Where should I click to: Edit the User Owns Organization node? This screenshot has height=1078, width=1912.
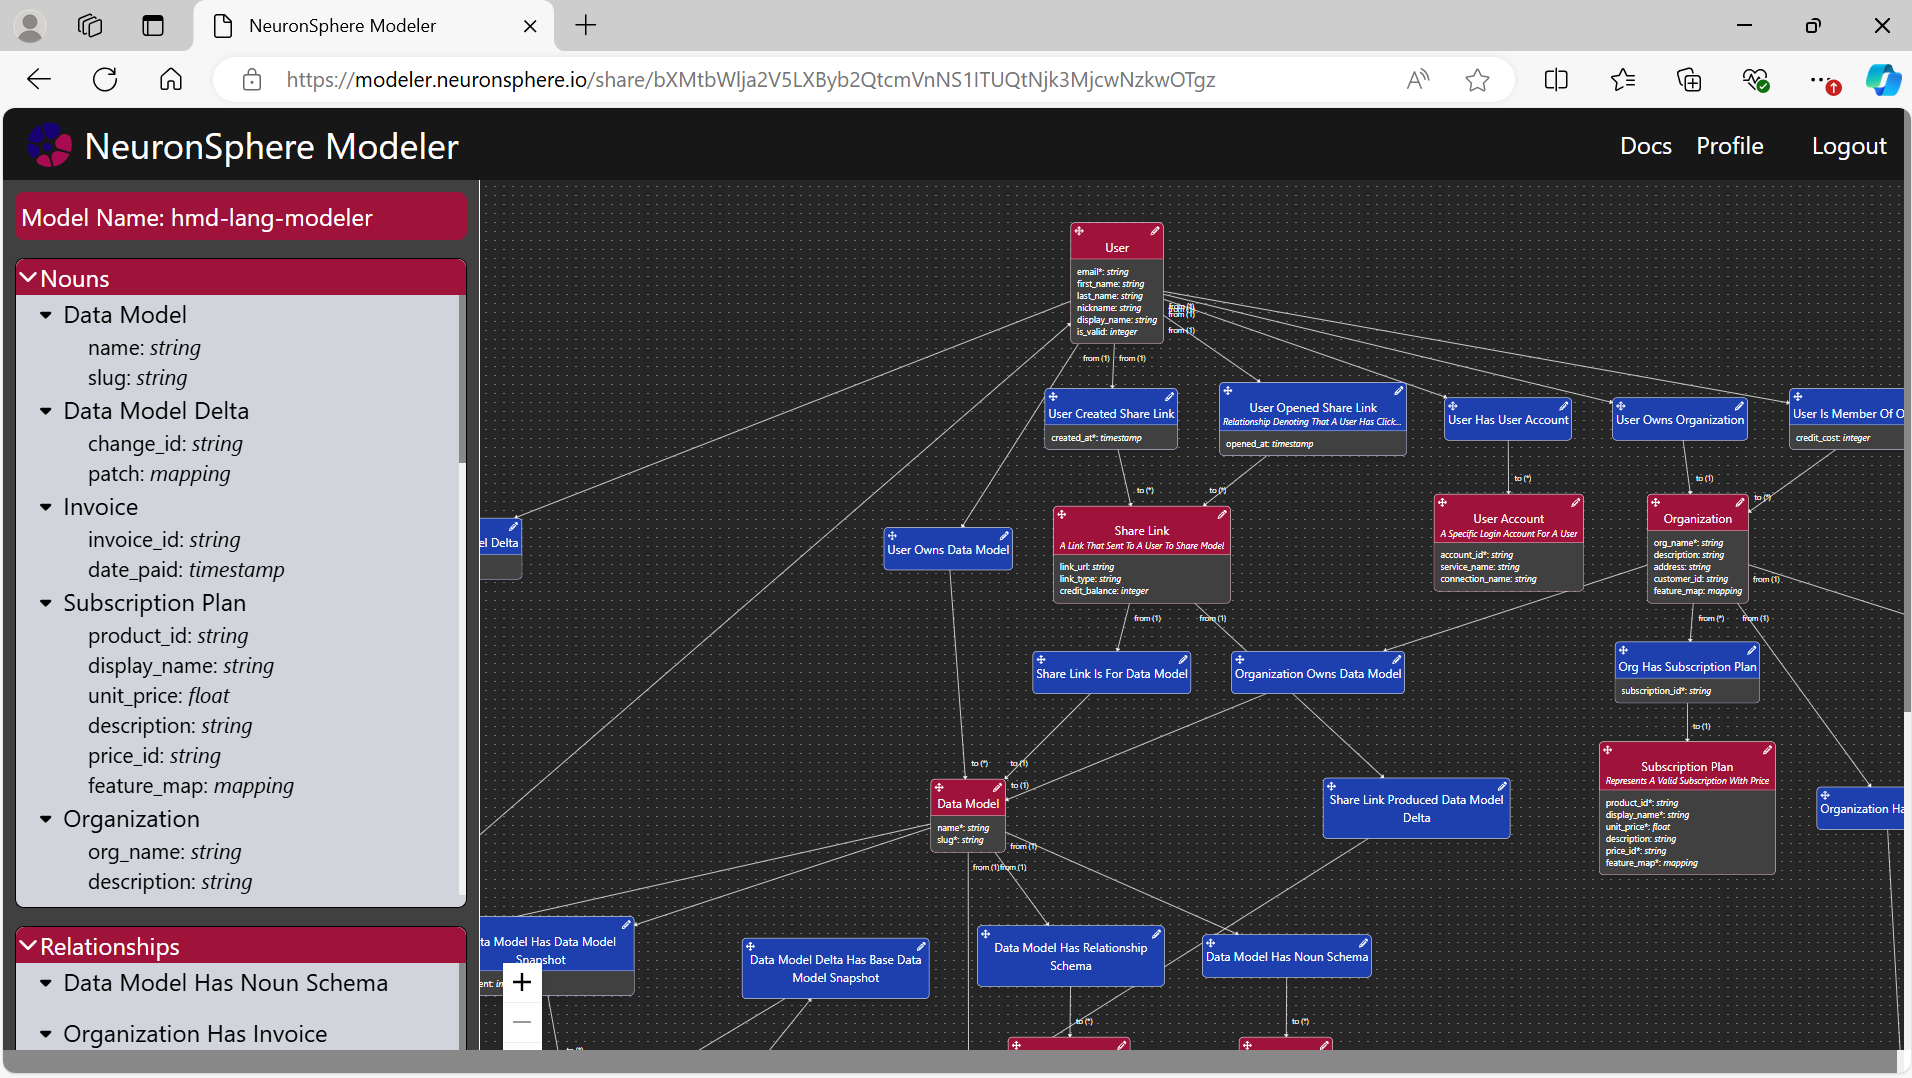(1739, 406)
